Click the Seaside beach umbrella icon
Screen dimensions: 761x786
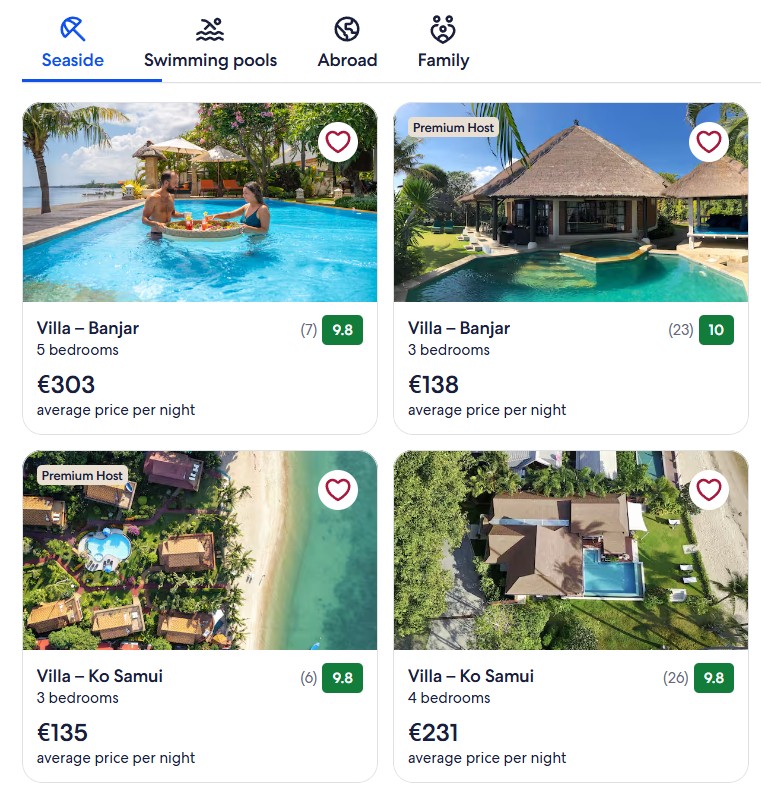tap(73, 28)
